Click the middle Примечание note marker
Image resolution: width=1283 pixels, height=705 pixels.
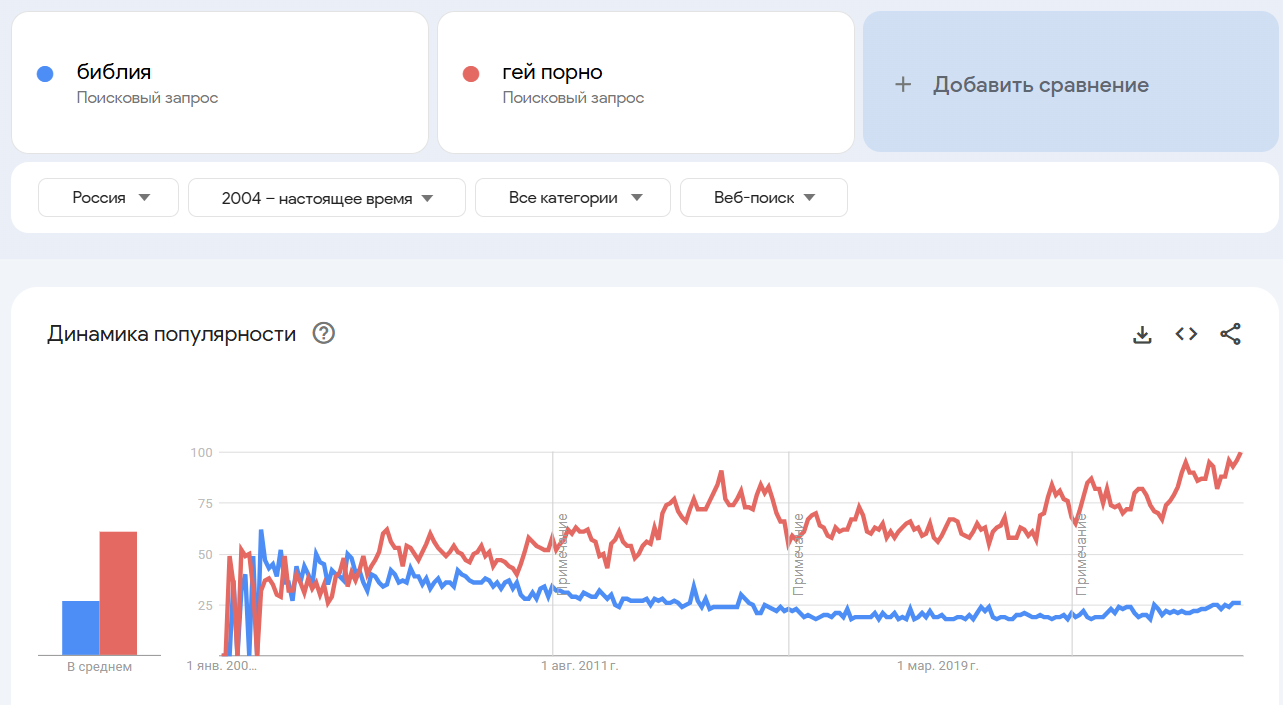point(799,554)
